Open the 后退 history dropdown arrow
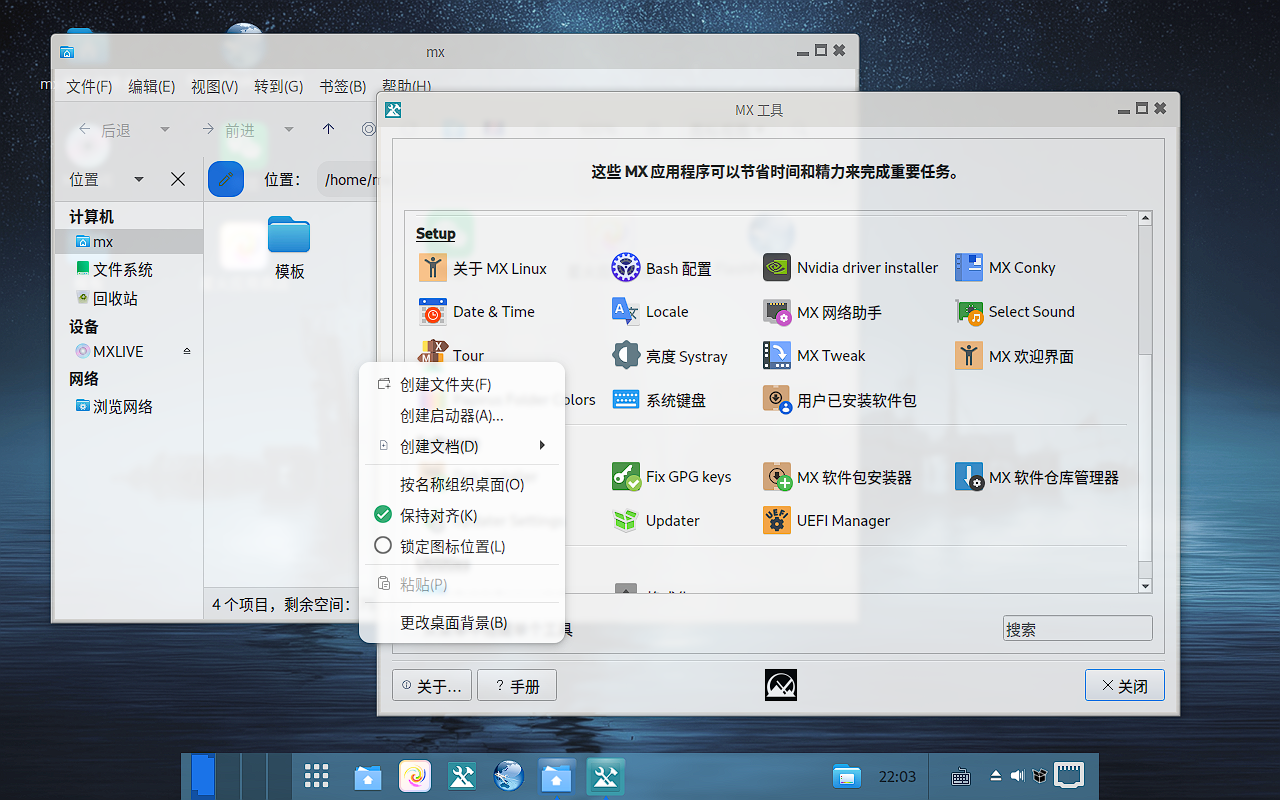This screenshot has width=1280, height=800. (165, 130)
